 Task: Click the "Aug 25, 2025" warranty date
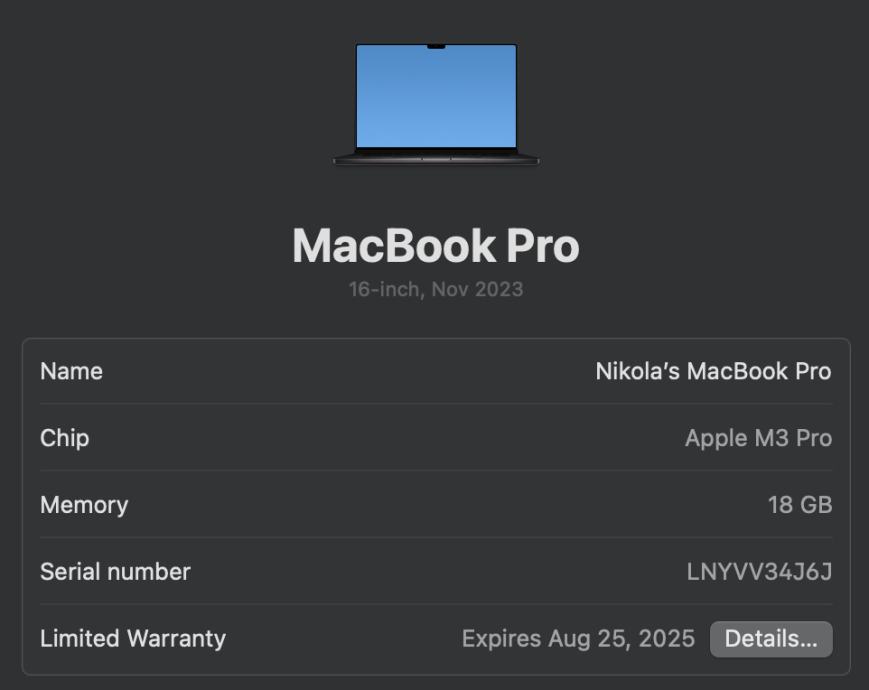(622, 639)
